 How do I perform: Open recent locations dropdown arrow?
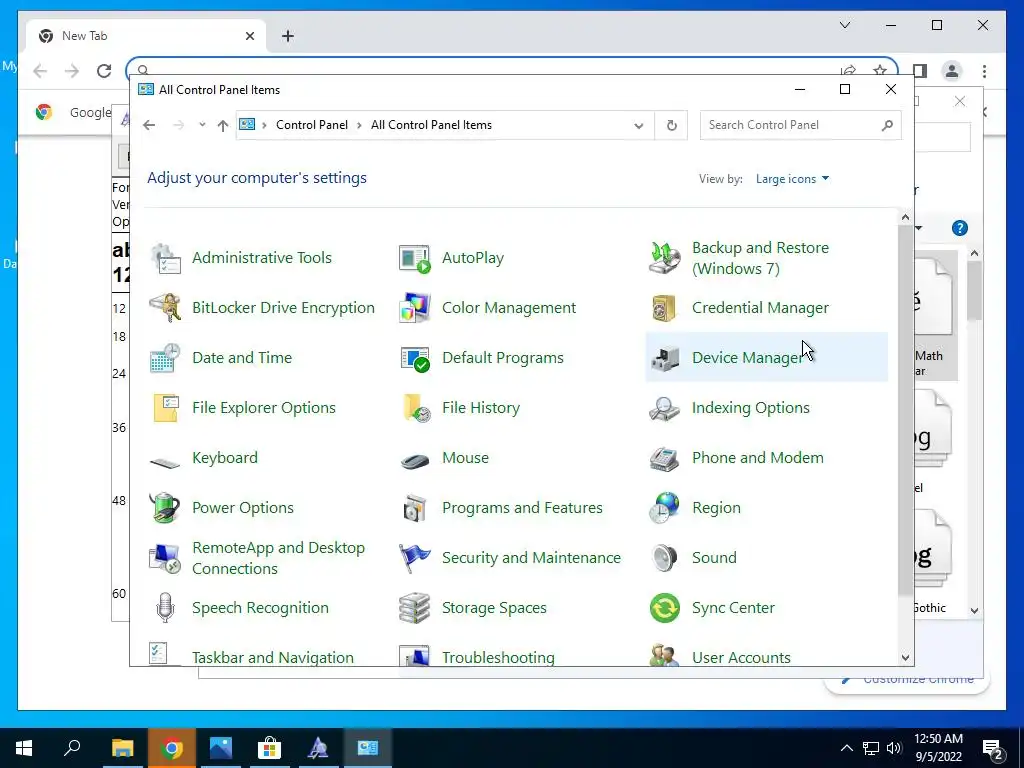point(202,125)
